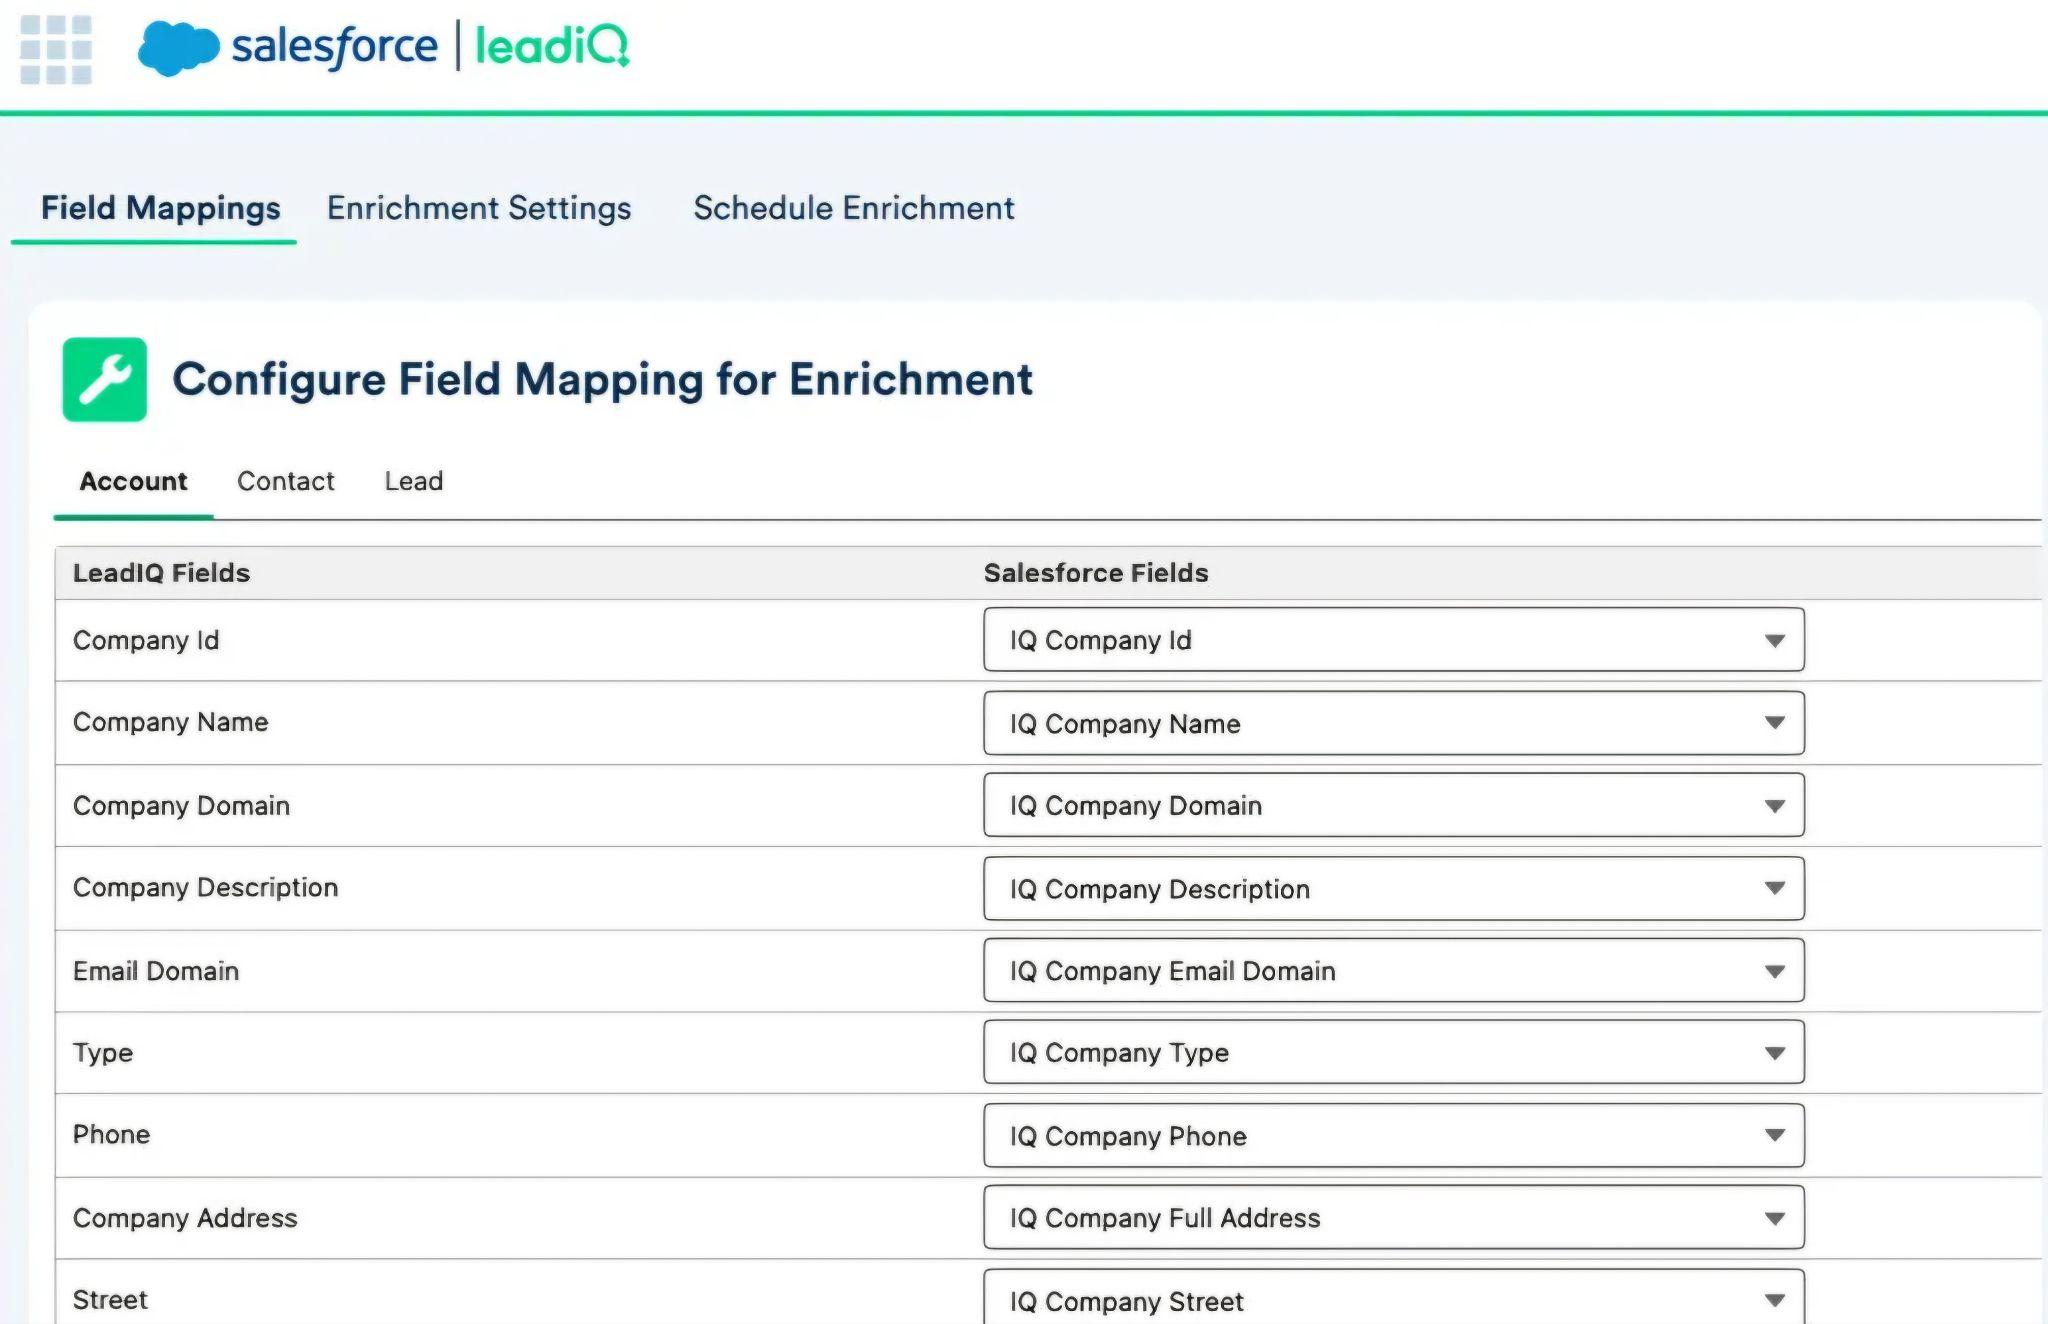Click the Salesforce Fields column header
2048x1324 pixels.
[1096, 573]
